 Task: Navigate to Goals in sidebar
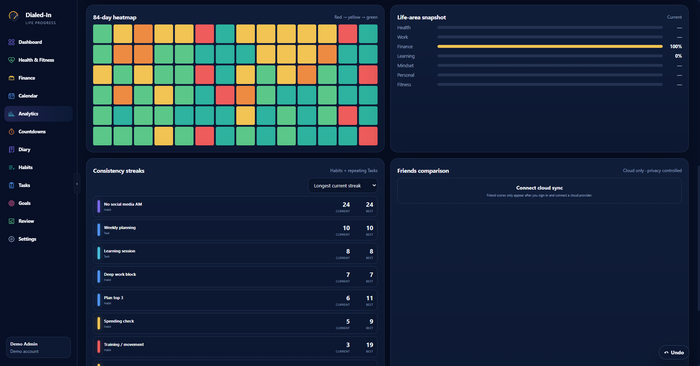tap(38, 203)
